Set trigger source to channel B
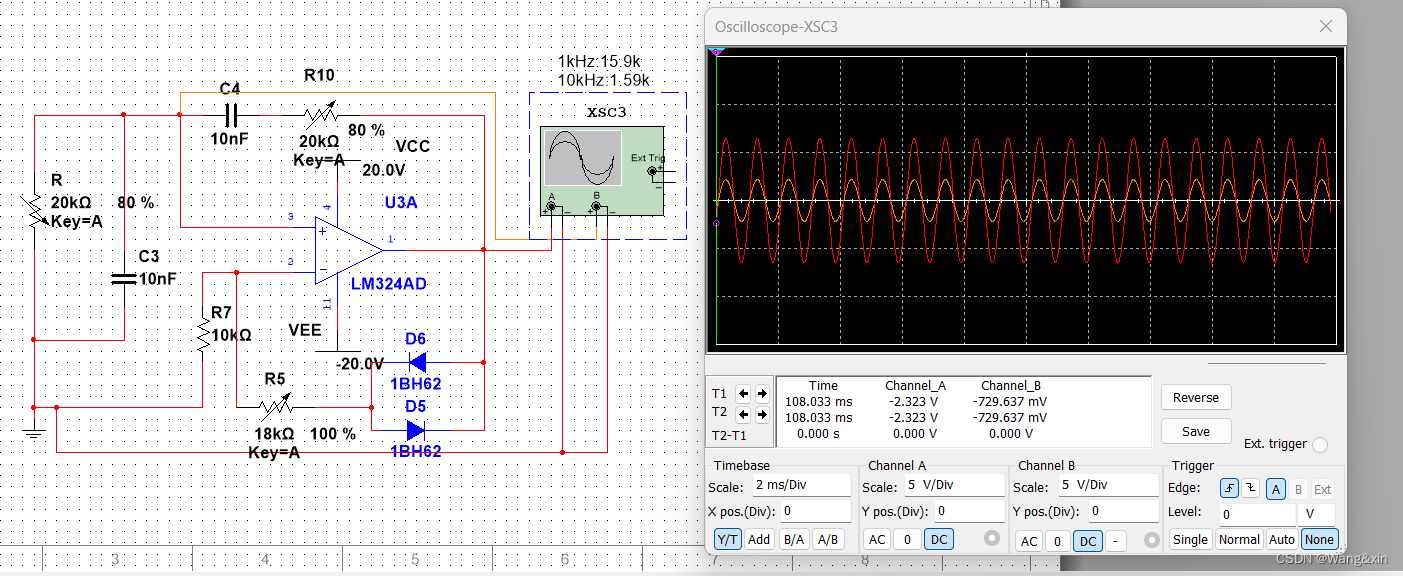The image size is (1403, 576). pos(1299,489)
